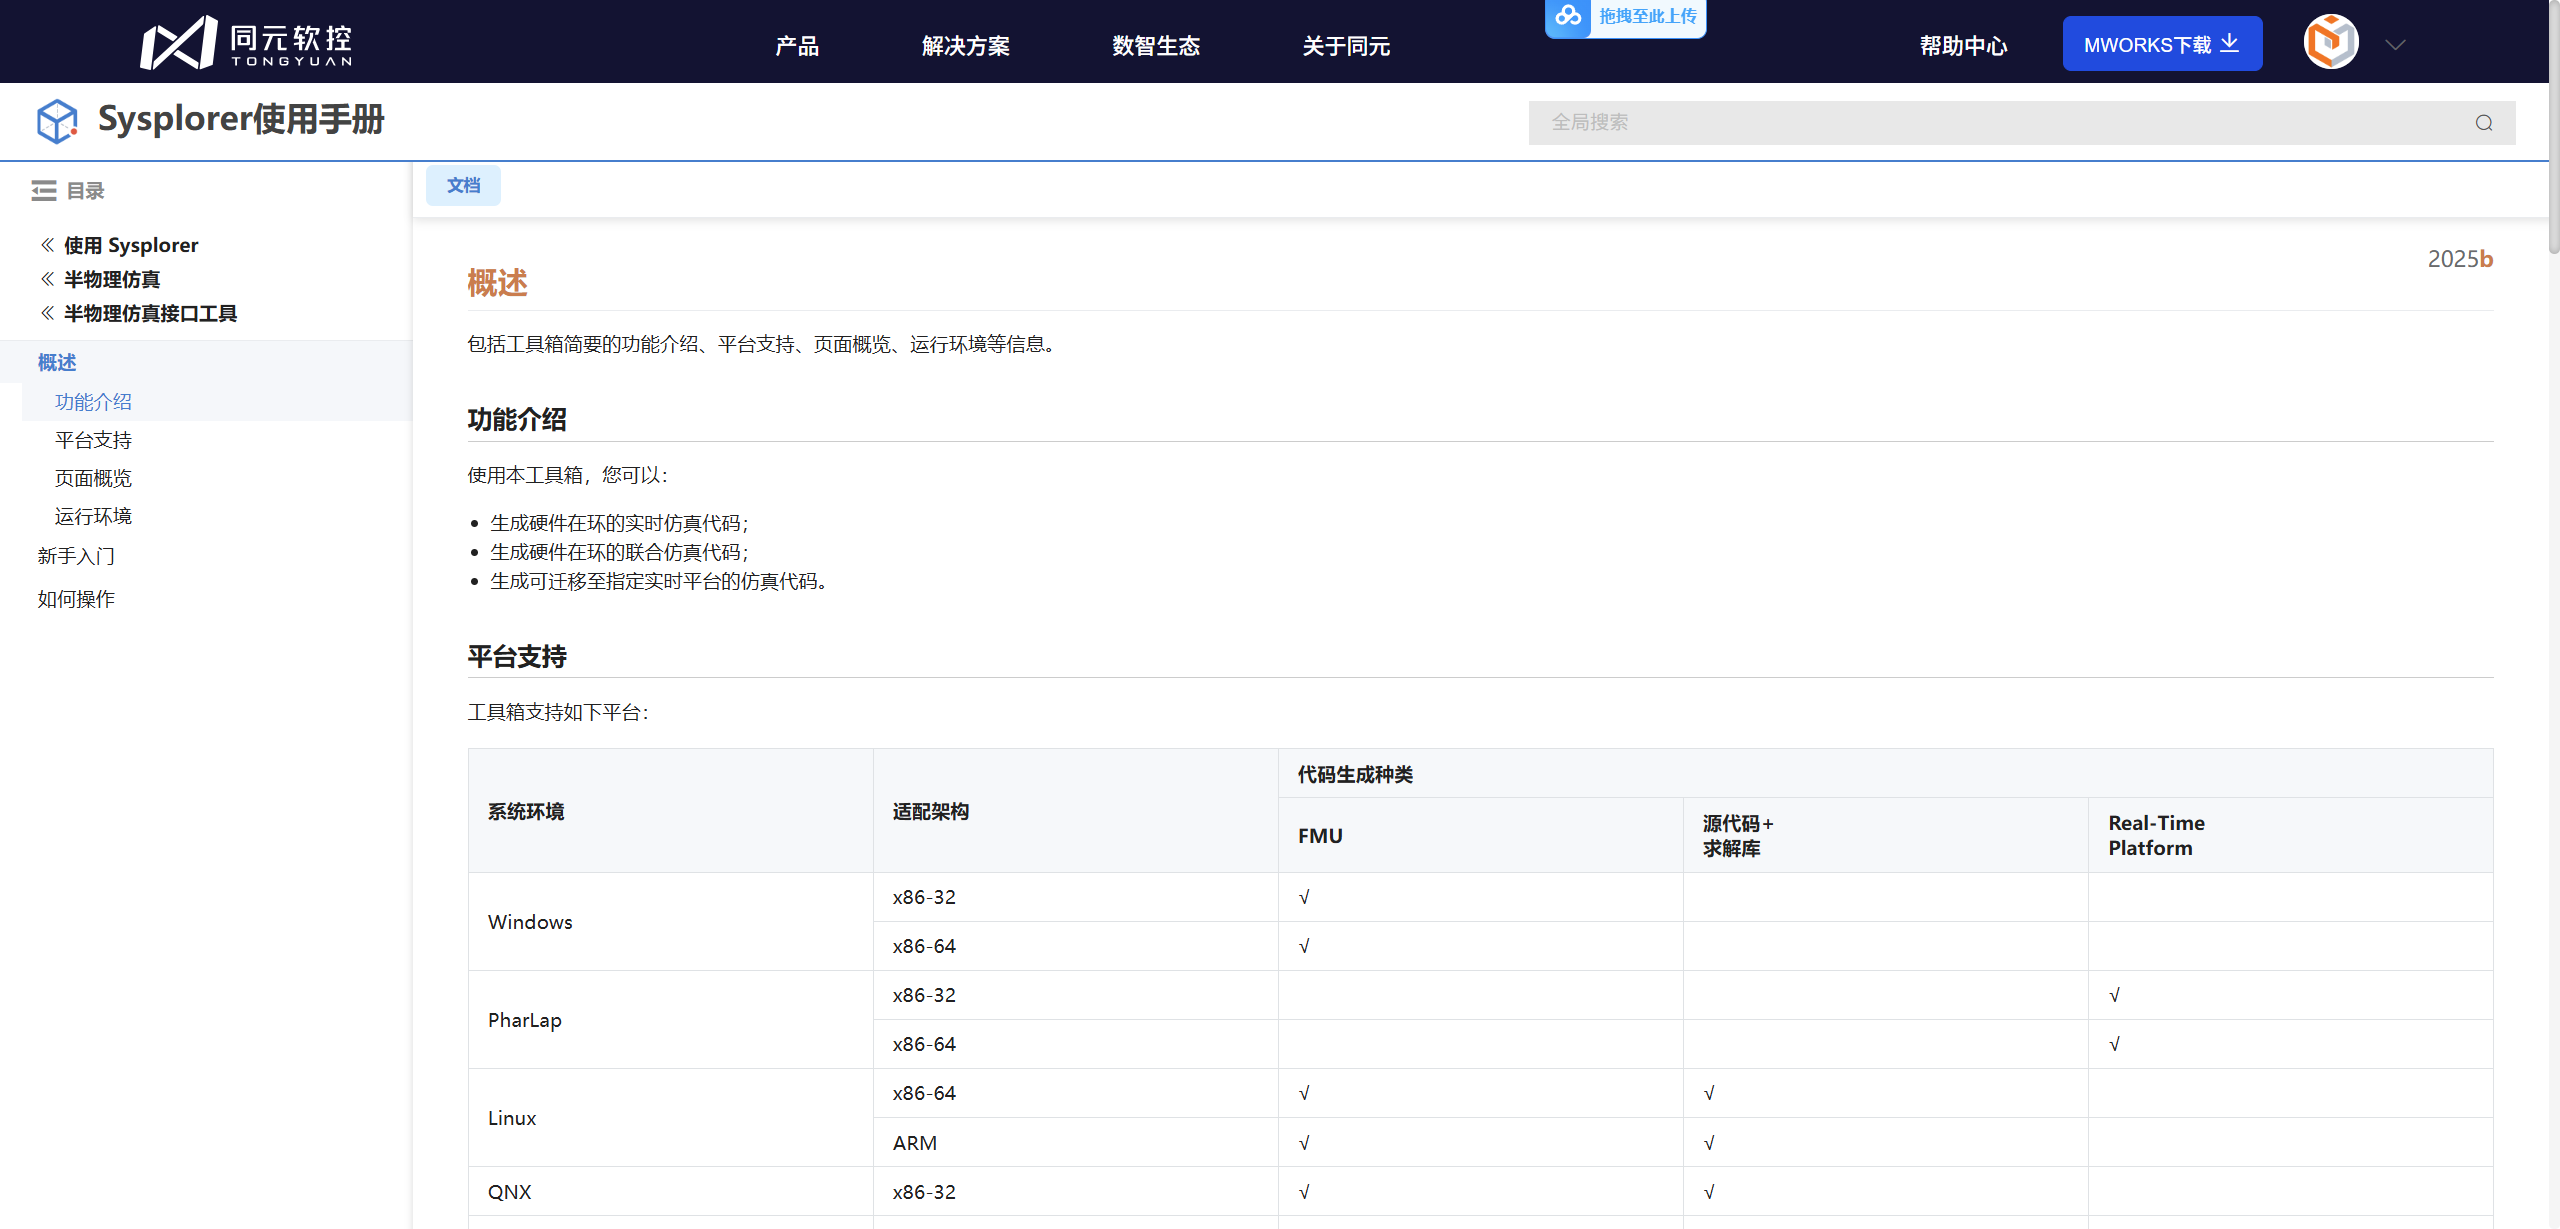Collapse the 半物理仿真 chevron
2560x1229 pixels.
pos(47,279)
